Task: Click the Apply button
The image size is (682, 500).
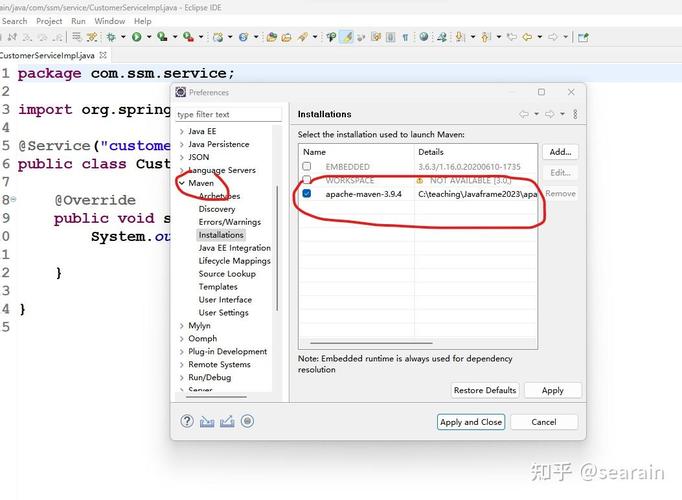Action: (552, 390)
